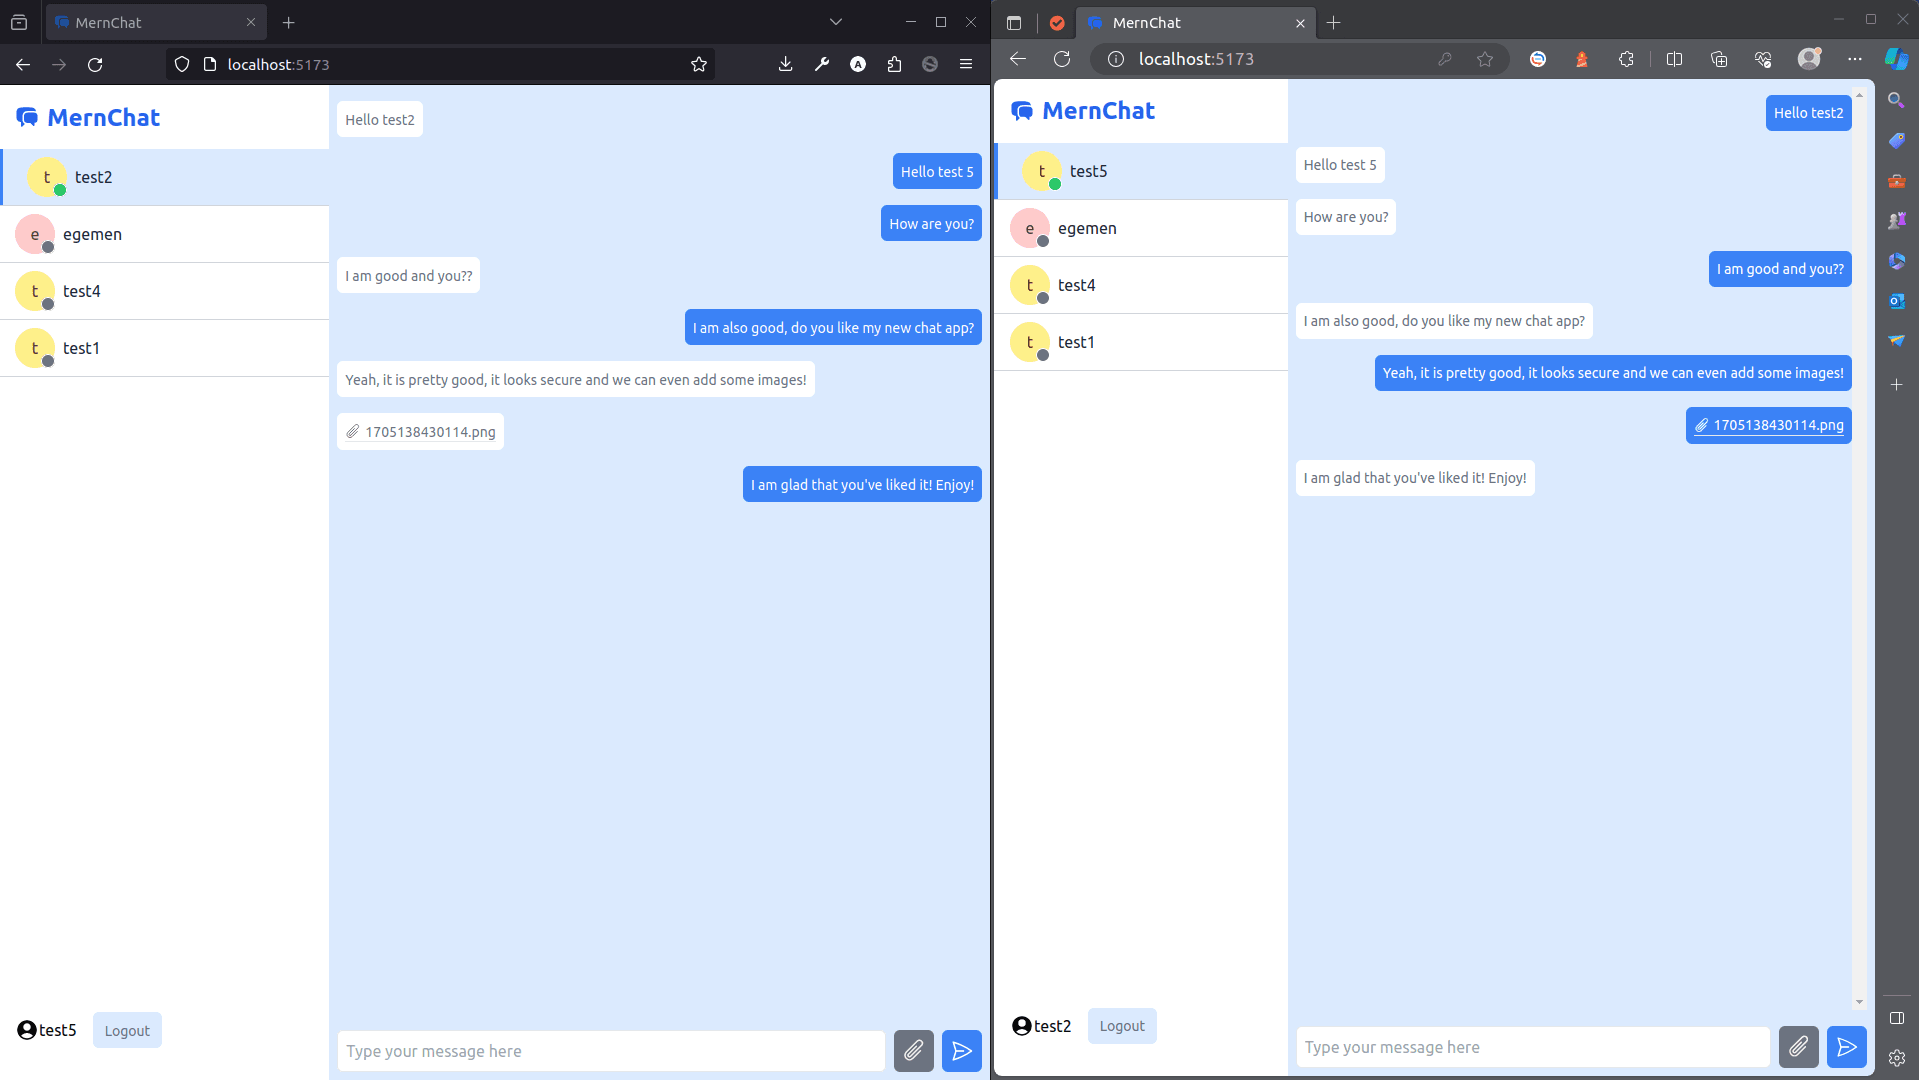Viewport: 1919px width, 1080px height.
Task: Click the Firefox downloads icon
Action: click(785, 64)
